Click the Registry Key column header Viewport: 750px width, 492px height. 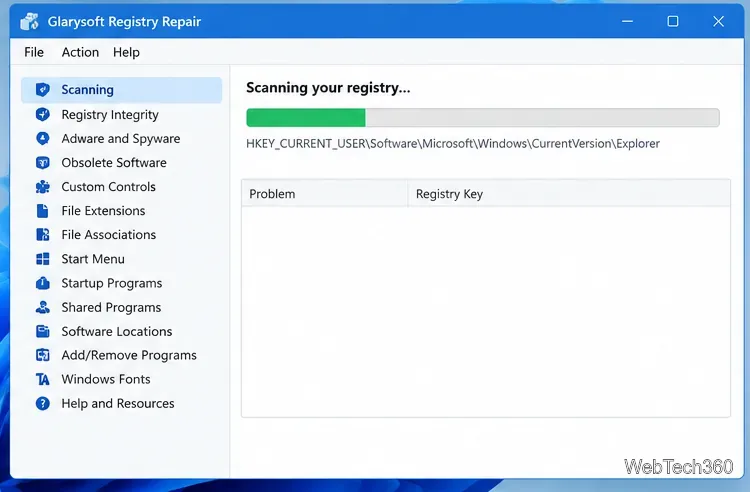click(x=569, y=194)
